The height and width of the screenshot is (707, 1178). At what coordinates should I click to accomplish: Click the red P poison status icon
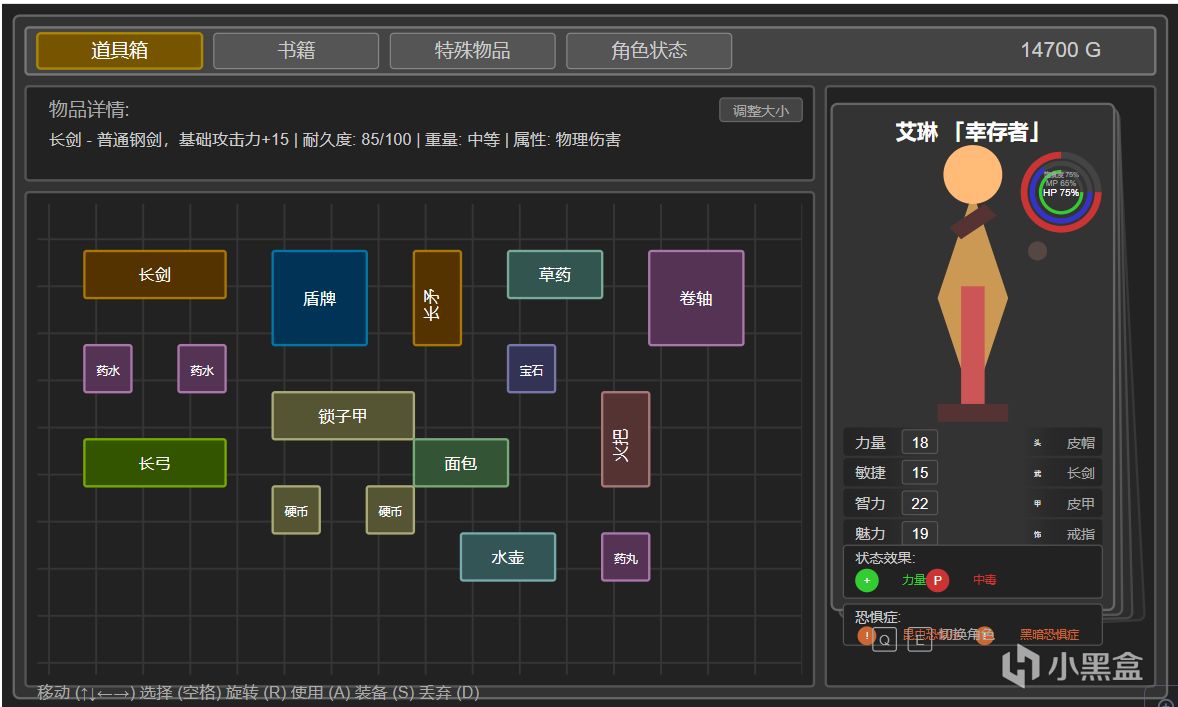point(937,580)
